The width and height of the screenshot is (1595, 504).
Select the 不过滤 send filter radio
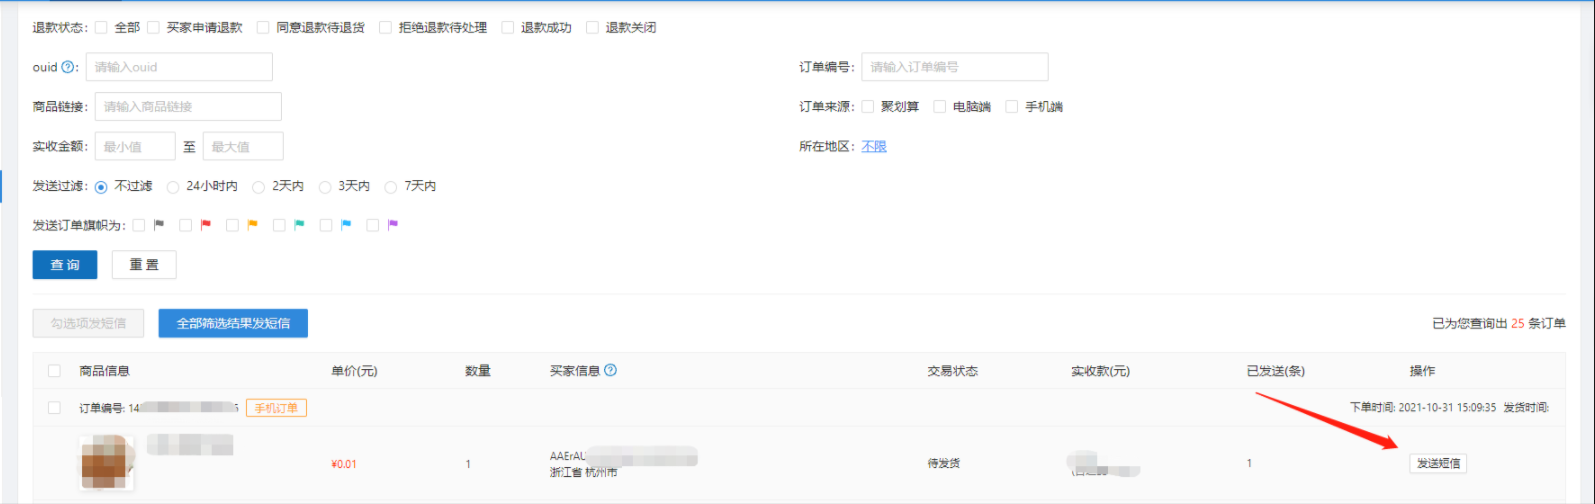tap(101, 187)
